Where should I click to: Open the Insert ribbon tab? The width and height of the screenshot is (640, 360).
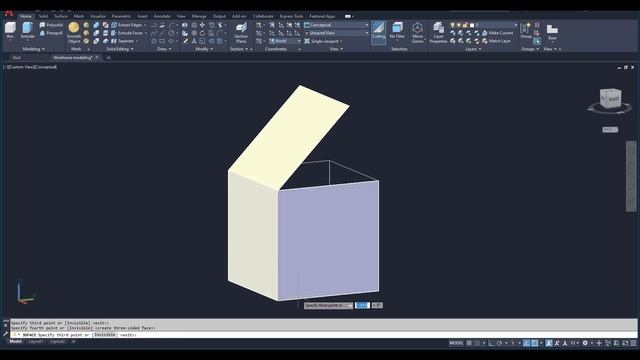pyautogui.click(x=142, y=16)
